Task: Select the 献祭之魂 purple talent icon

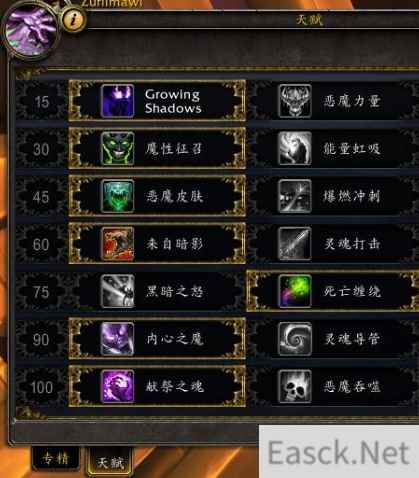Action: tap(118, 387)
